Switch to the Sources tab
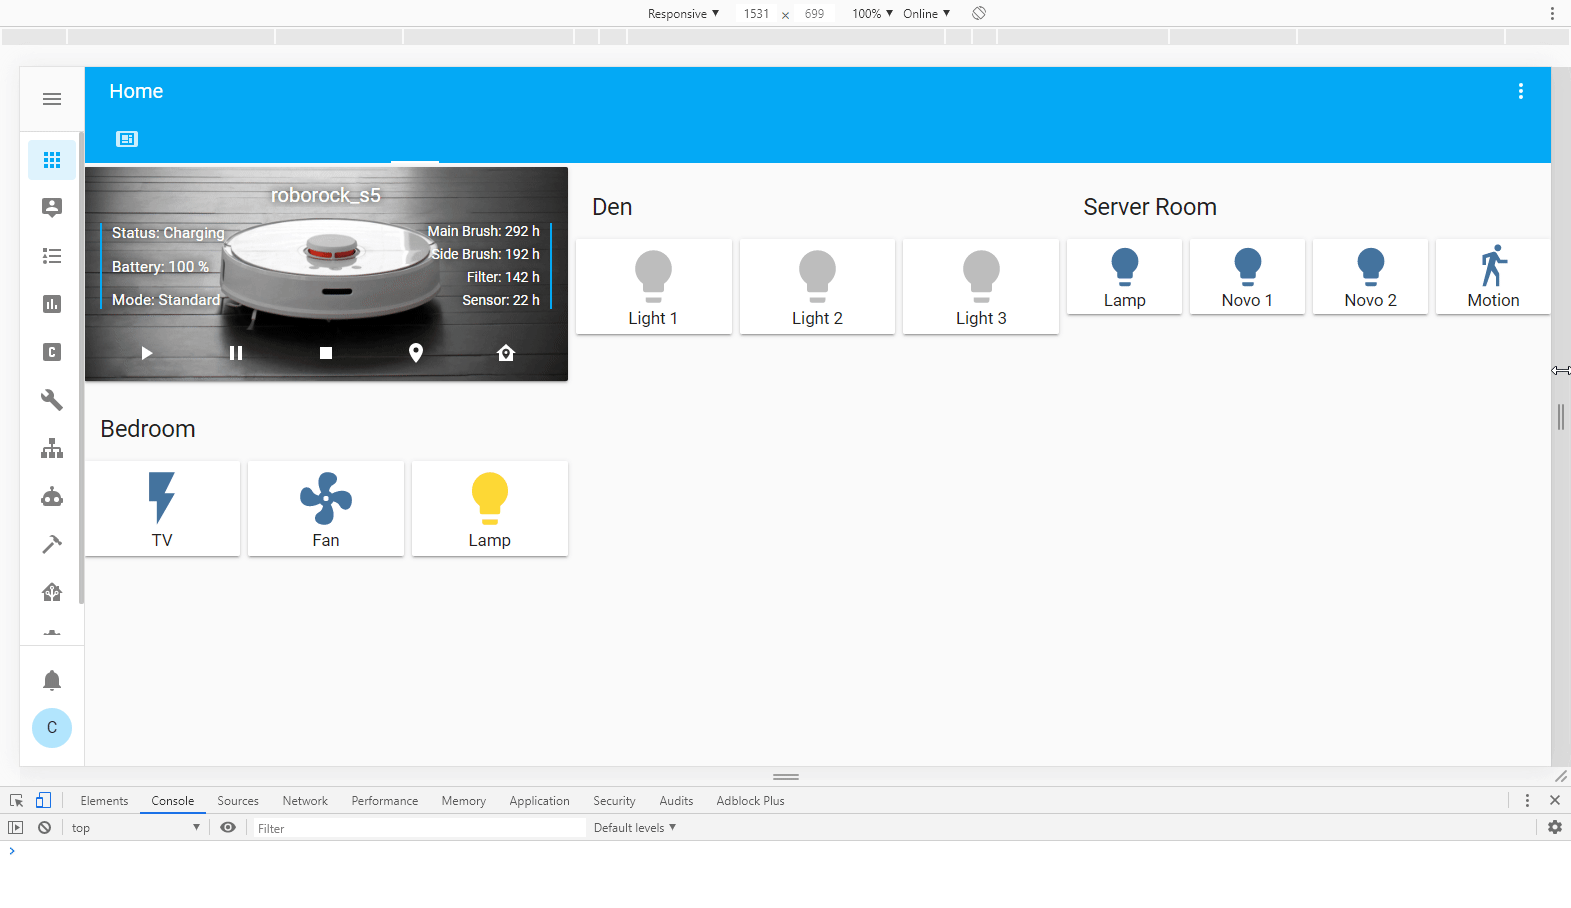1571x908 pixels. pyautogui.click(x=238, y=800)
